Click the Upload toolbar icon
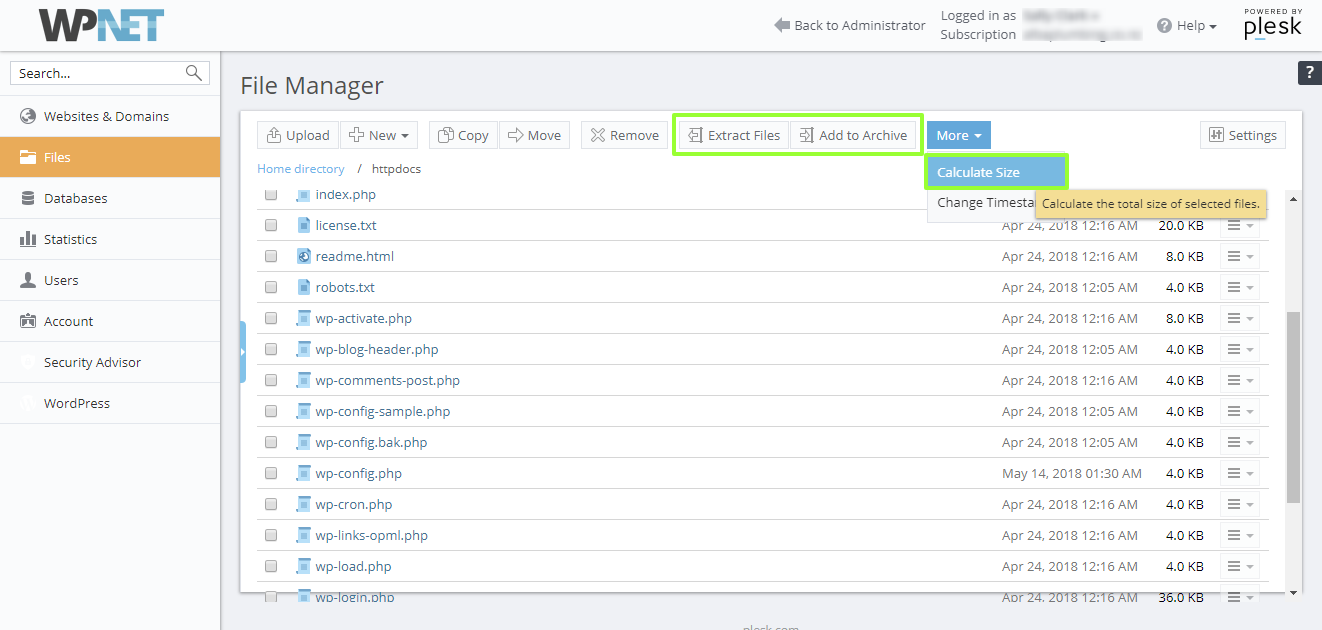The width and height of the screenshot is (1322, 630). coord(274,135)
